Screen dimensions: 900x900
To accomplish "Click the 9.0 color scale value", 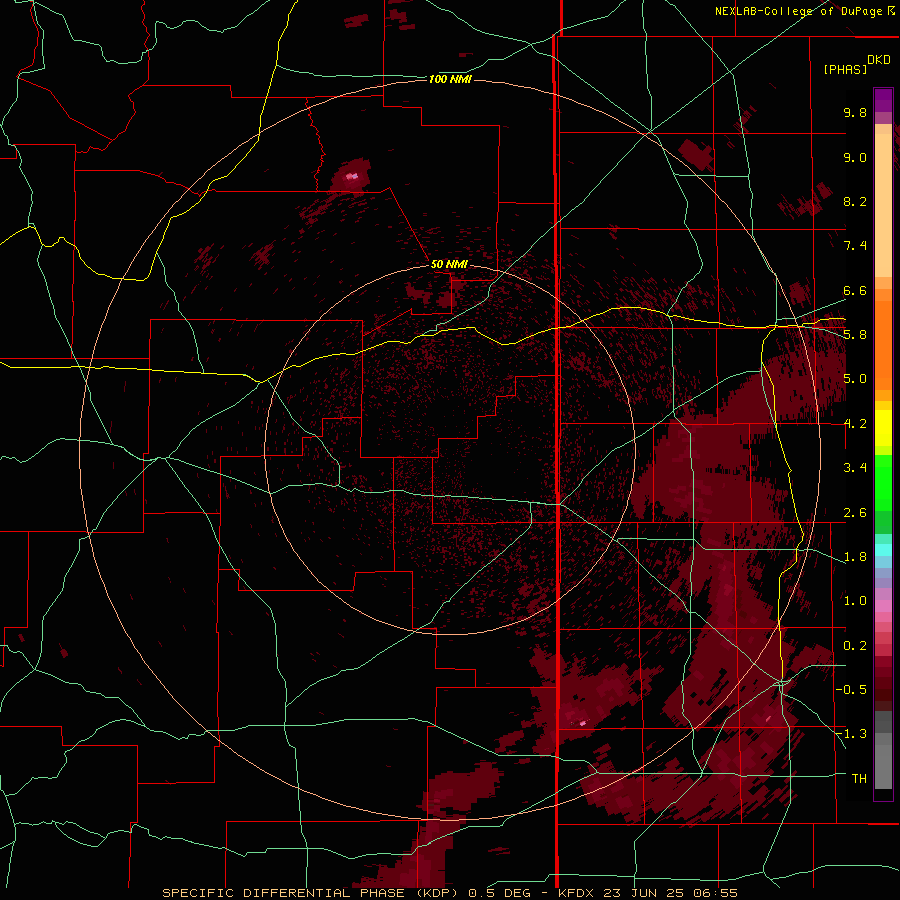I will pyautogui.click(x=855, y=157).
